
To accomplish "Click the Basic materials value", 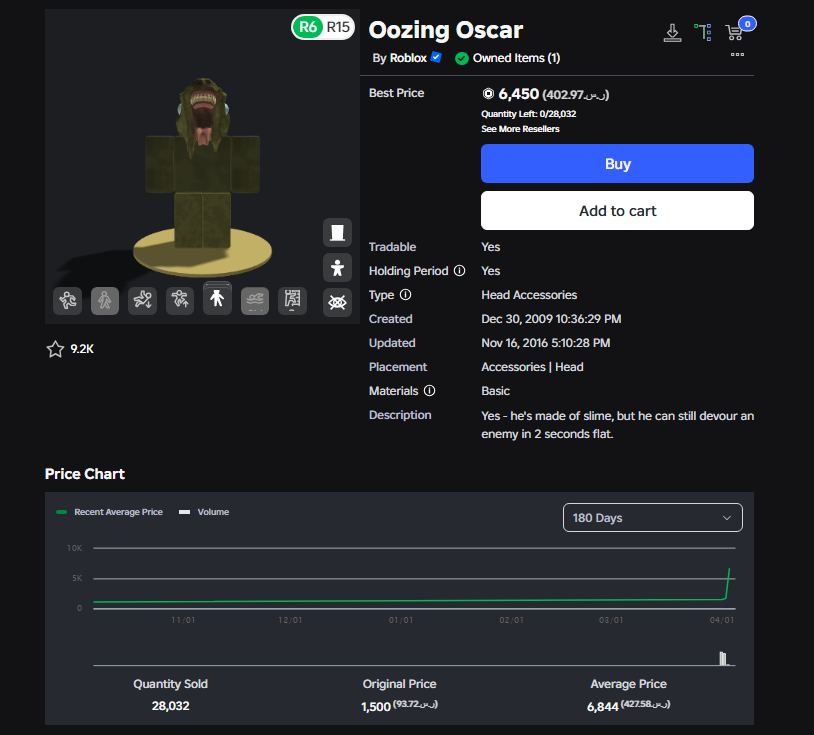I will (x=495, y=391).
